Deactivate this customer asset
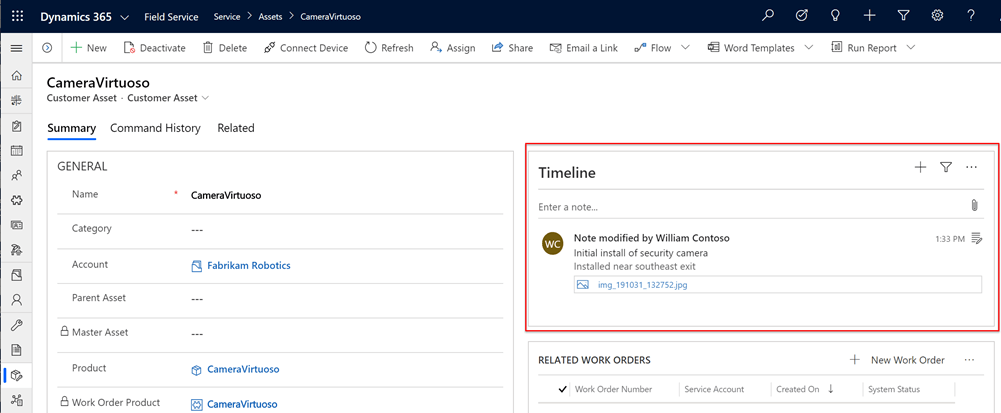 pyautogui.click(x=154, y=48)
